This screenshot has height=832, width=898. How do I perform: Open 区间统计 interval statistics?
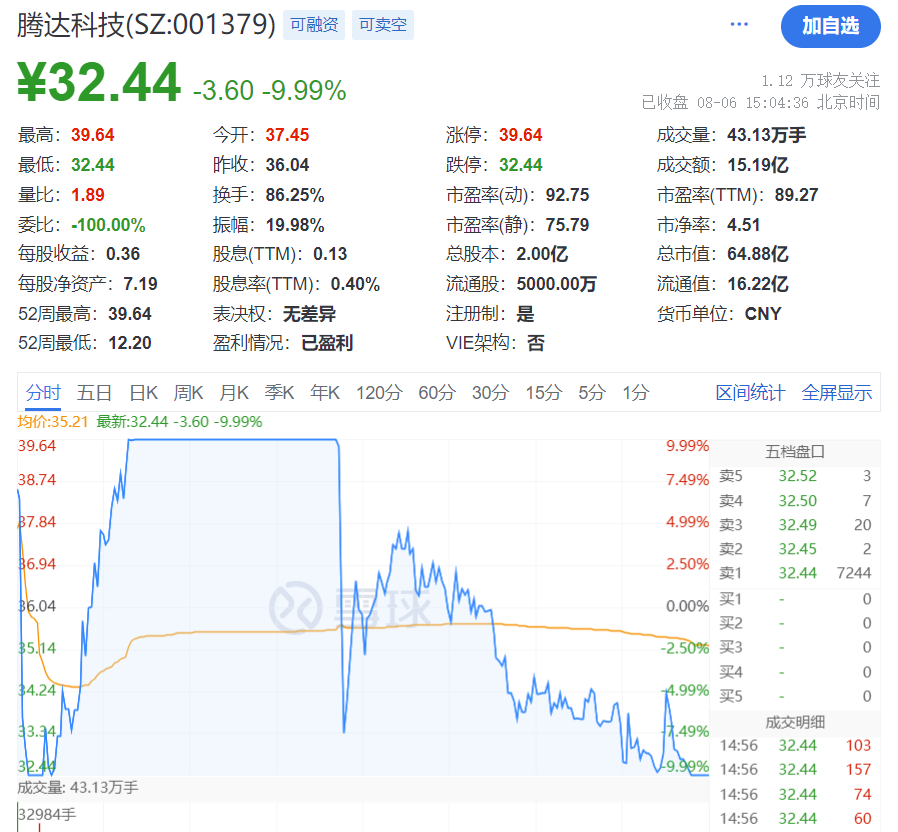750,393
